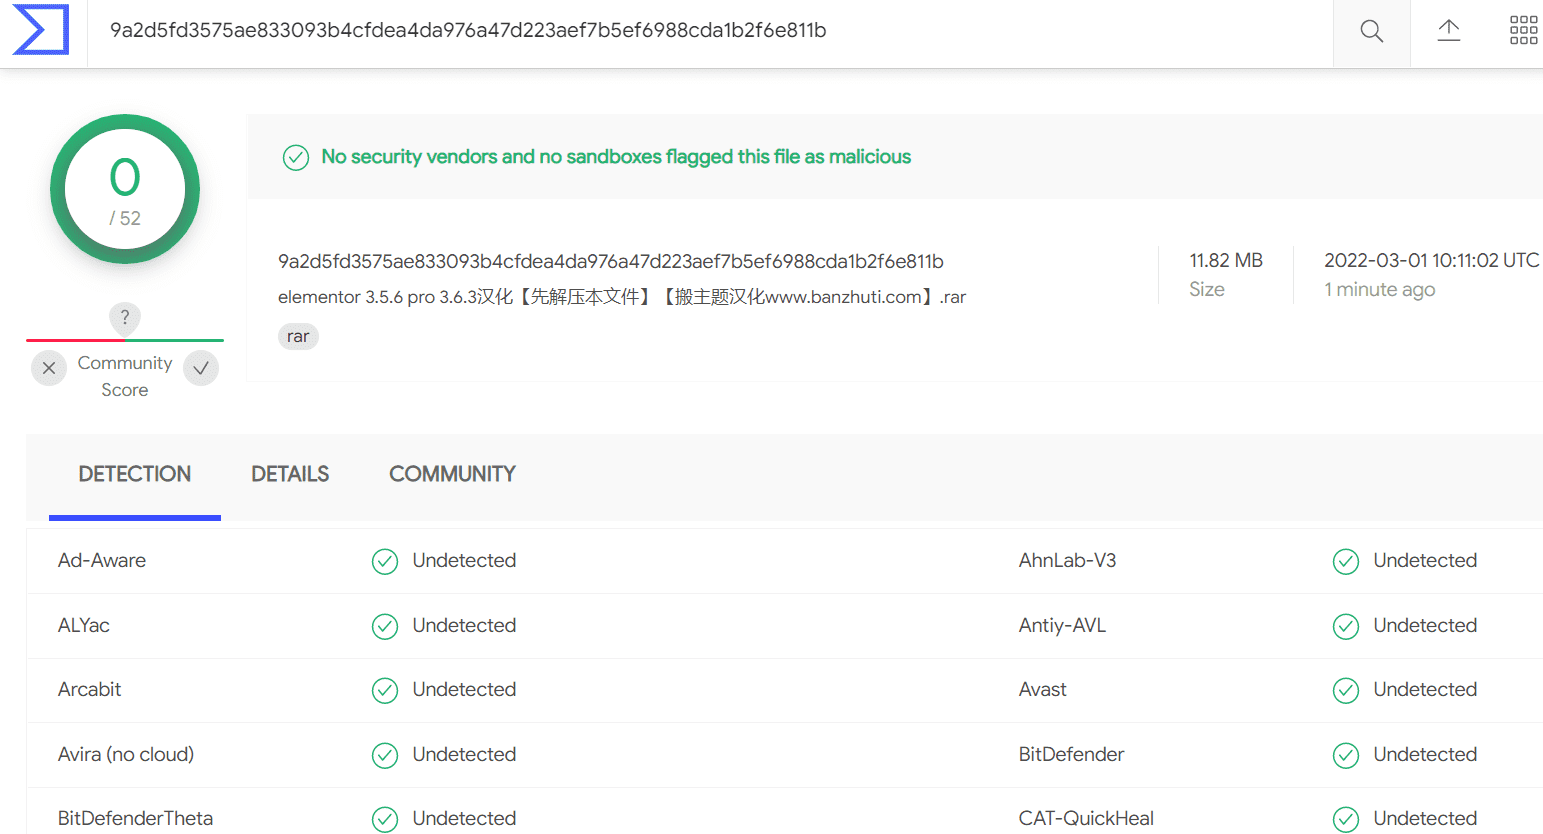Image resolution: width=1543 pixels, height=834 pixels.
Task: Click the elementor .rar file name
Action: click(622, 297)
